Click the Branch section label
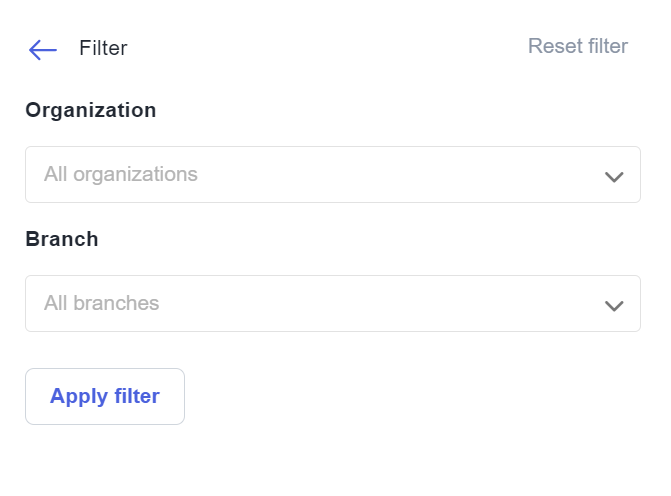Screen dimensions: 671x496 (62, 240)
